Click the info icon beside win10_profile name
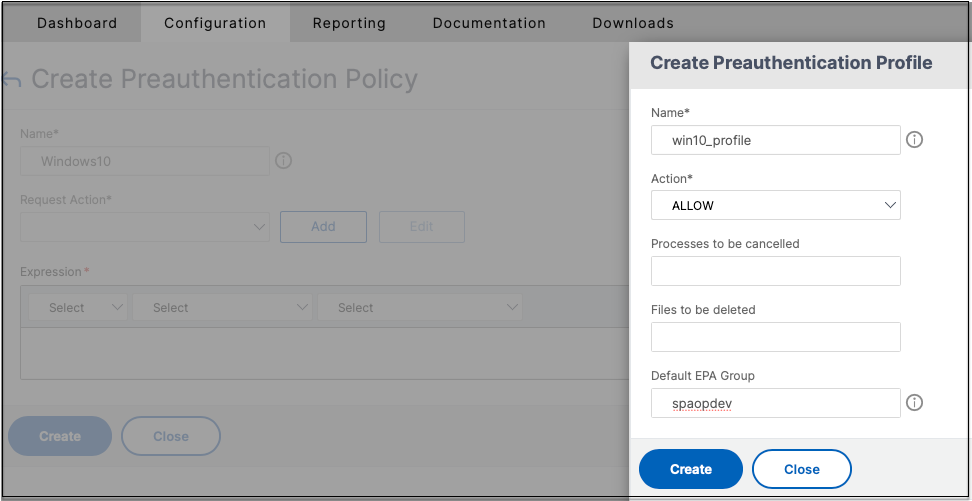This screenshot has width=972, height=501. coord(914,140)
